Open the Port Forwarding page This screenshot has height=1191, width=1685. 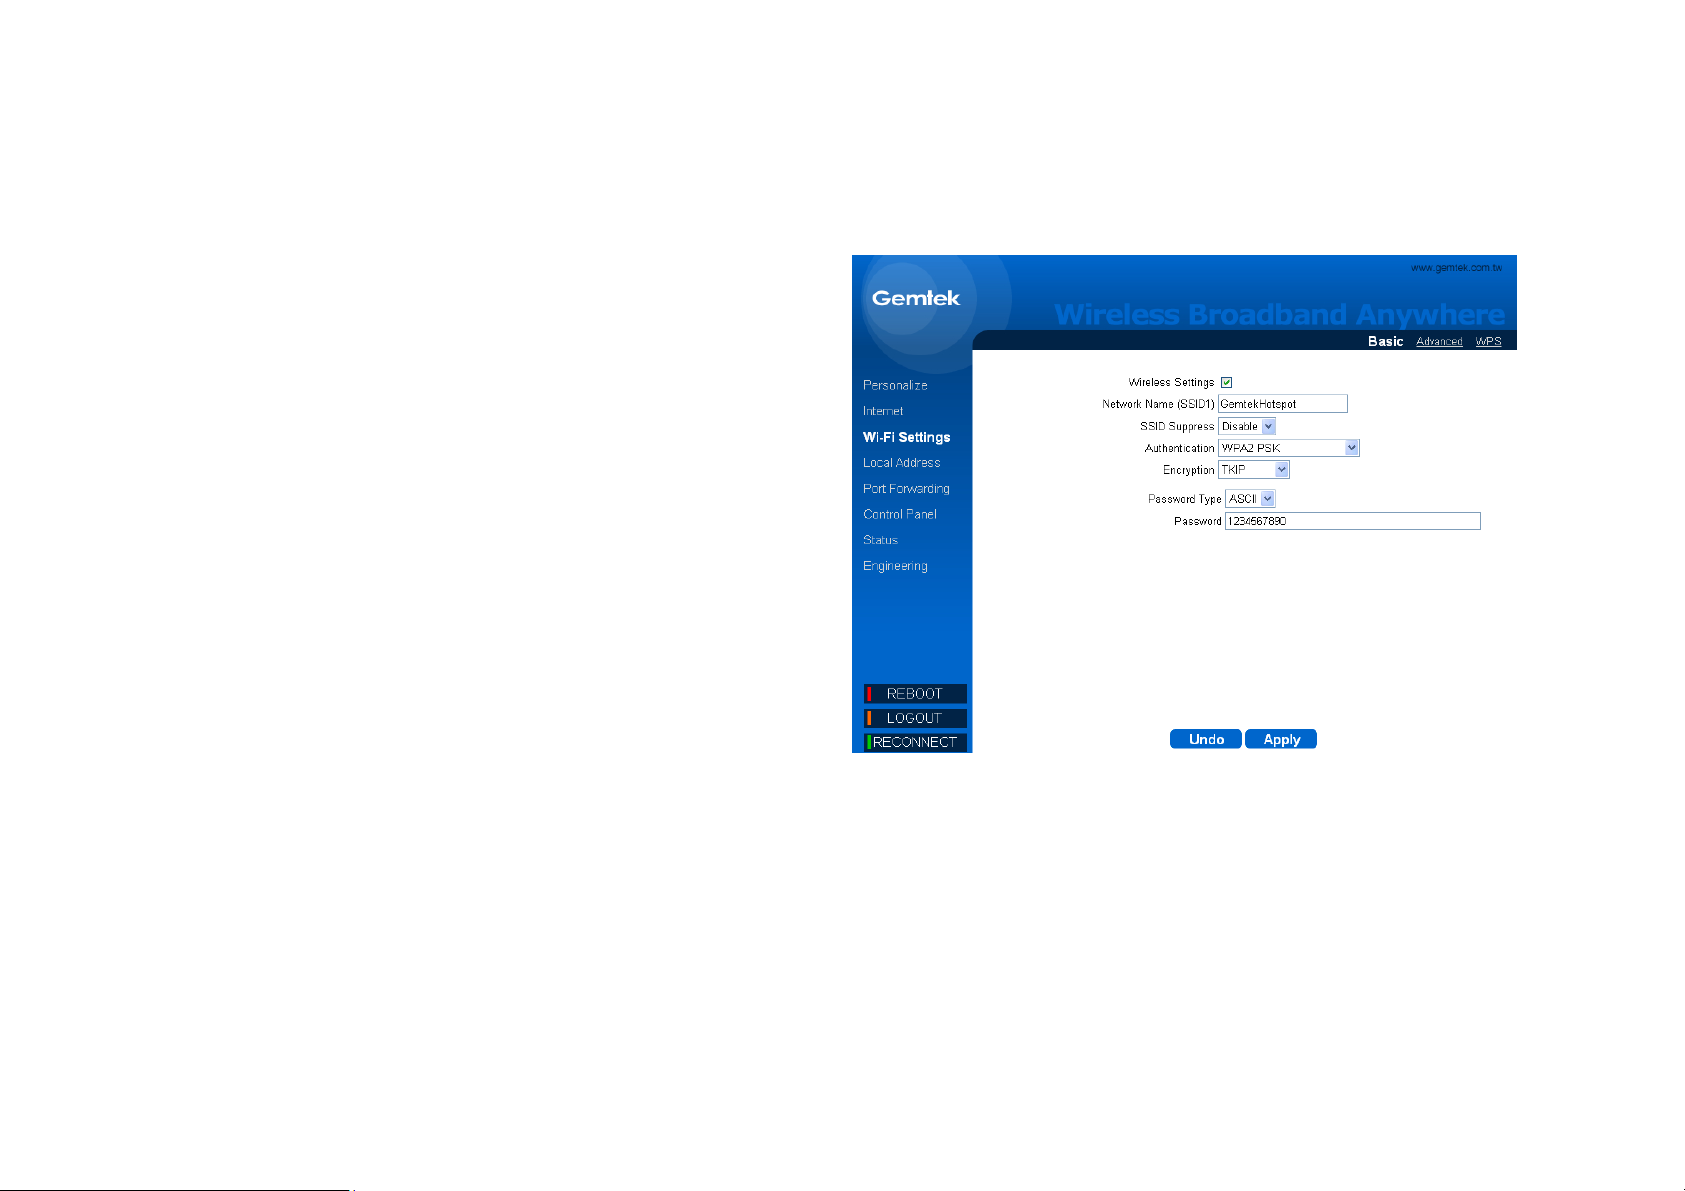(x=906, y=489)
